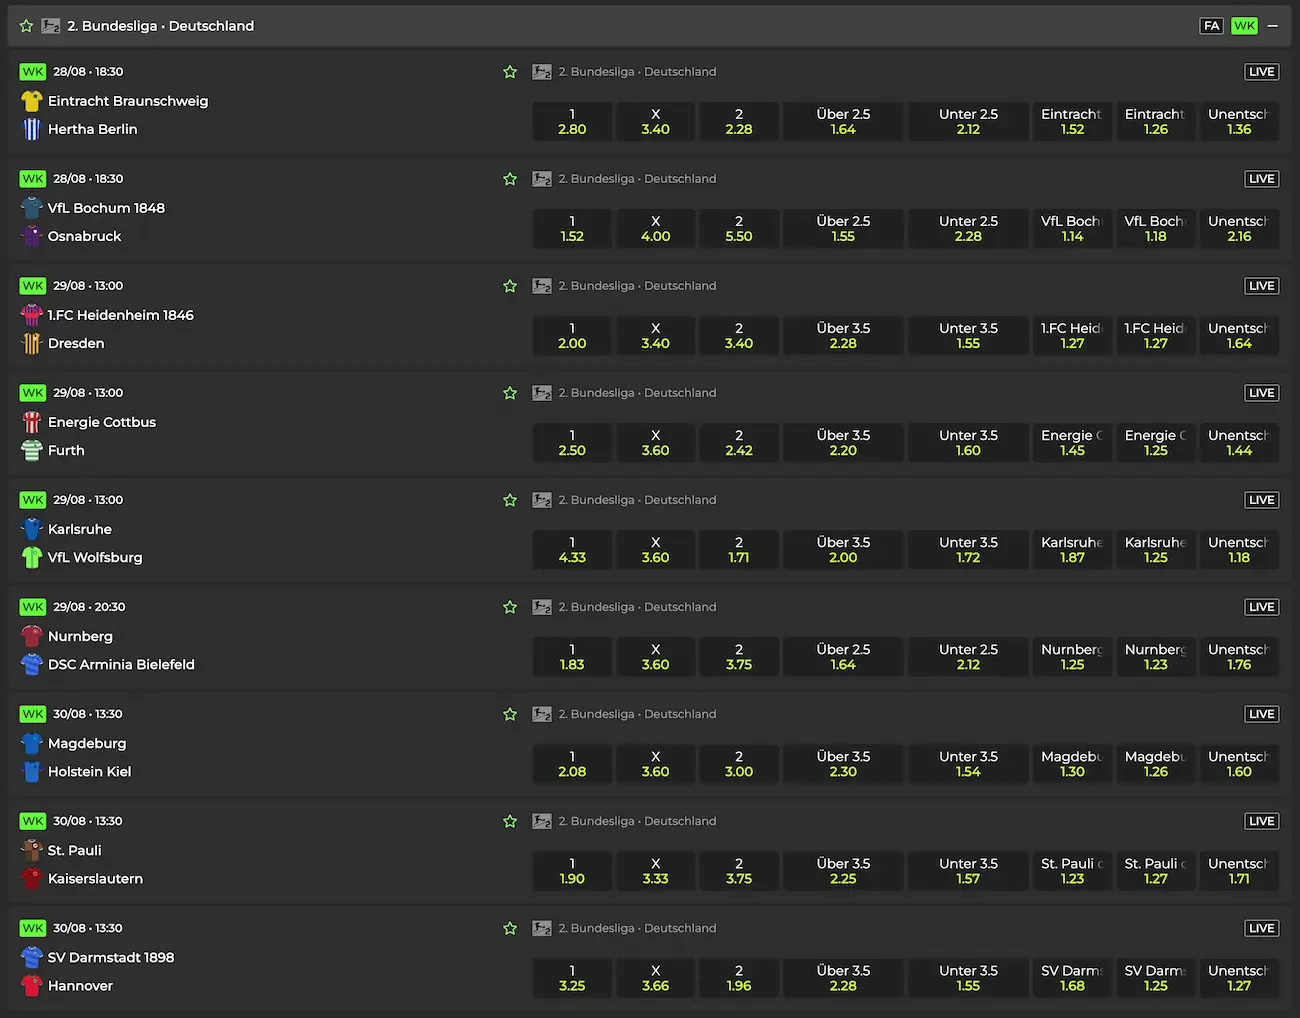1300x1018 pixels.
Task: Select draw odds 4.00 for Bochum vs Osnabruck
Action: pyautogui.click(x=656, y=229)
